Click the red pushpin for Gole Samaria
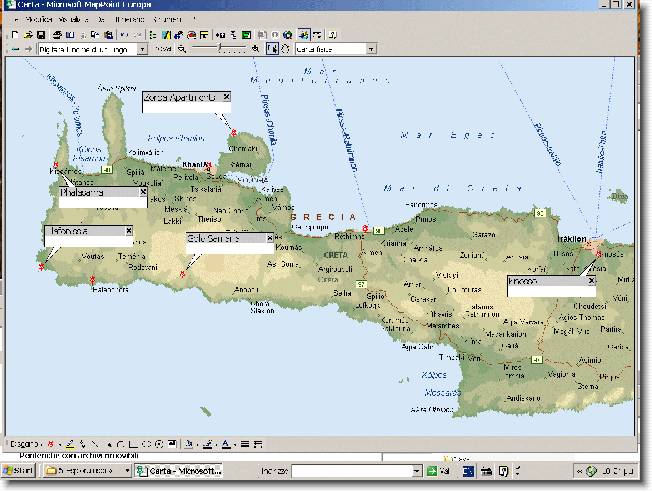This screenshot has height=492, width=652. [183, 274]
